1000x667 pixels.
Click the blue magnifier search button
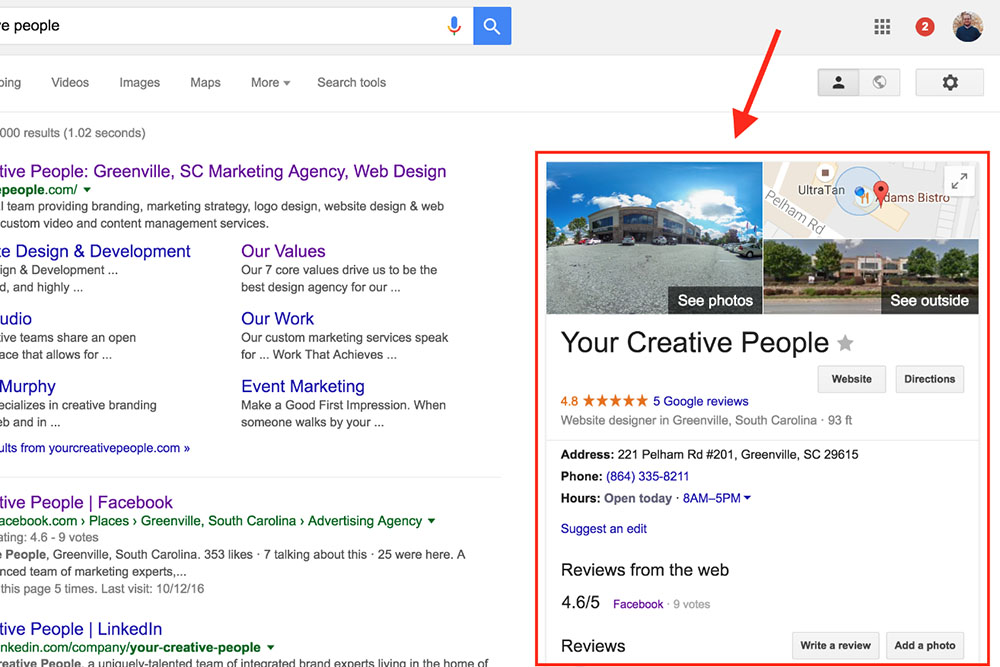coord(492,26)
